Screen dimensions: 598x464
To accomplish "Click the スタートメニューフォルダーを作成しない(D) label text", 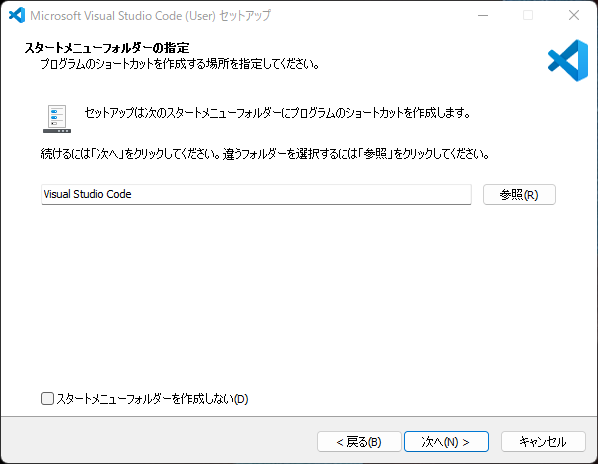I will click(x=152, y=399).
